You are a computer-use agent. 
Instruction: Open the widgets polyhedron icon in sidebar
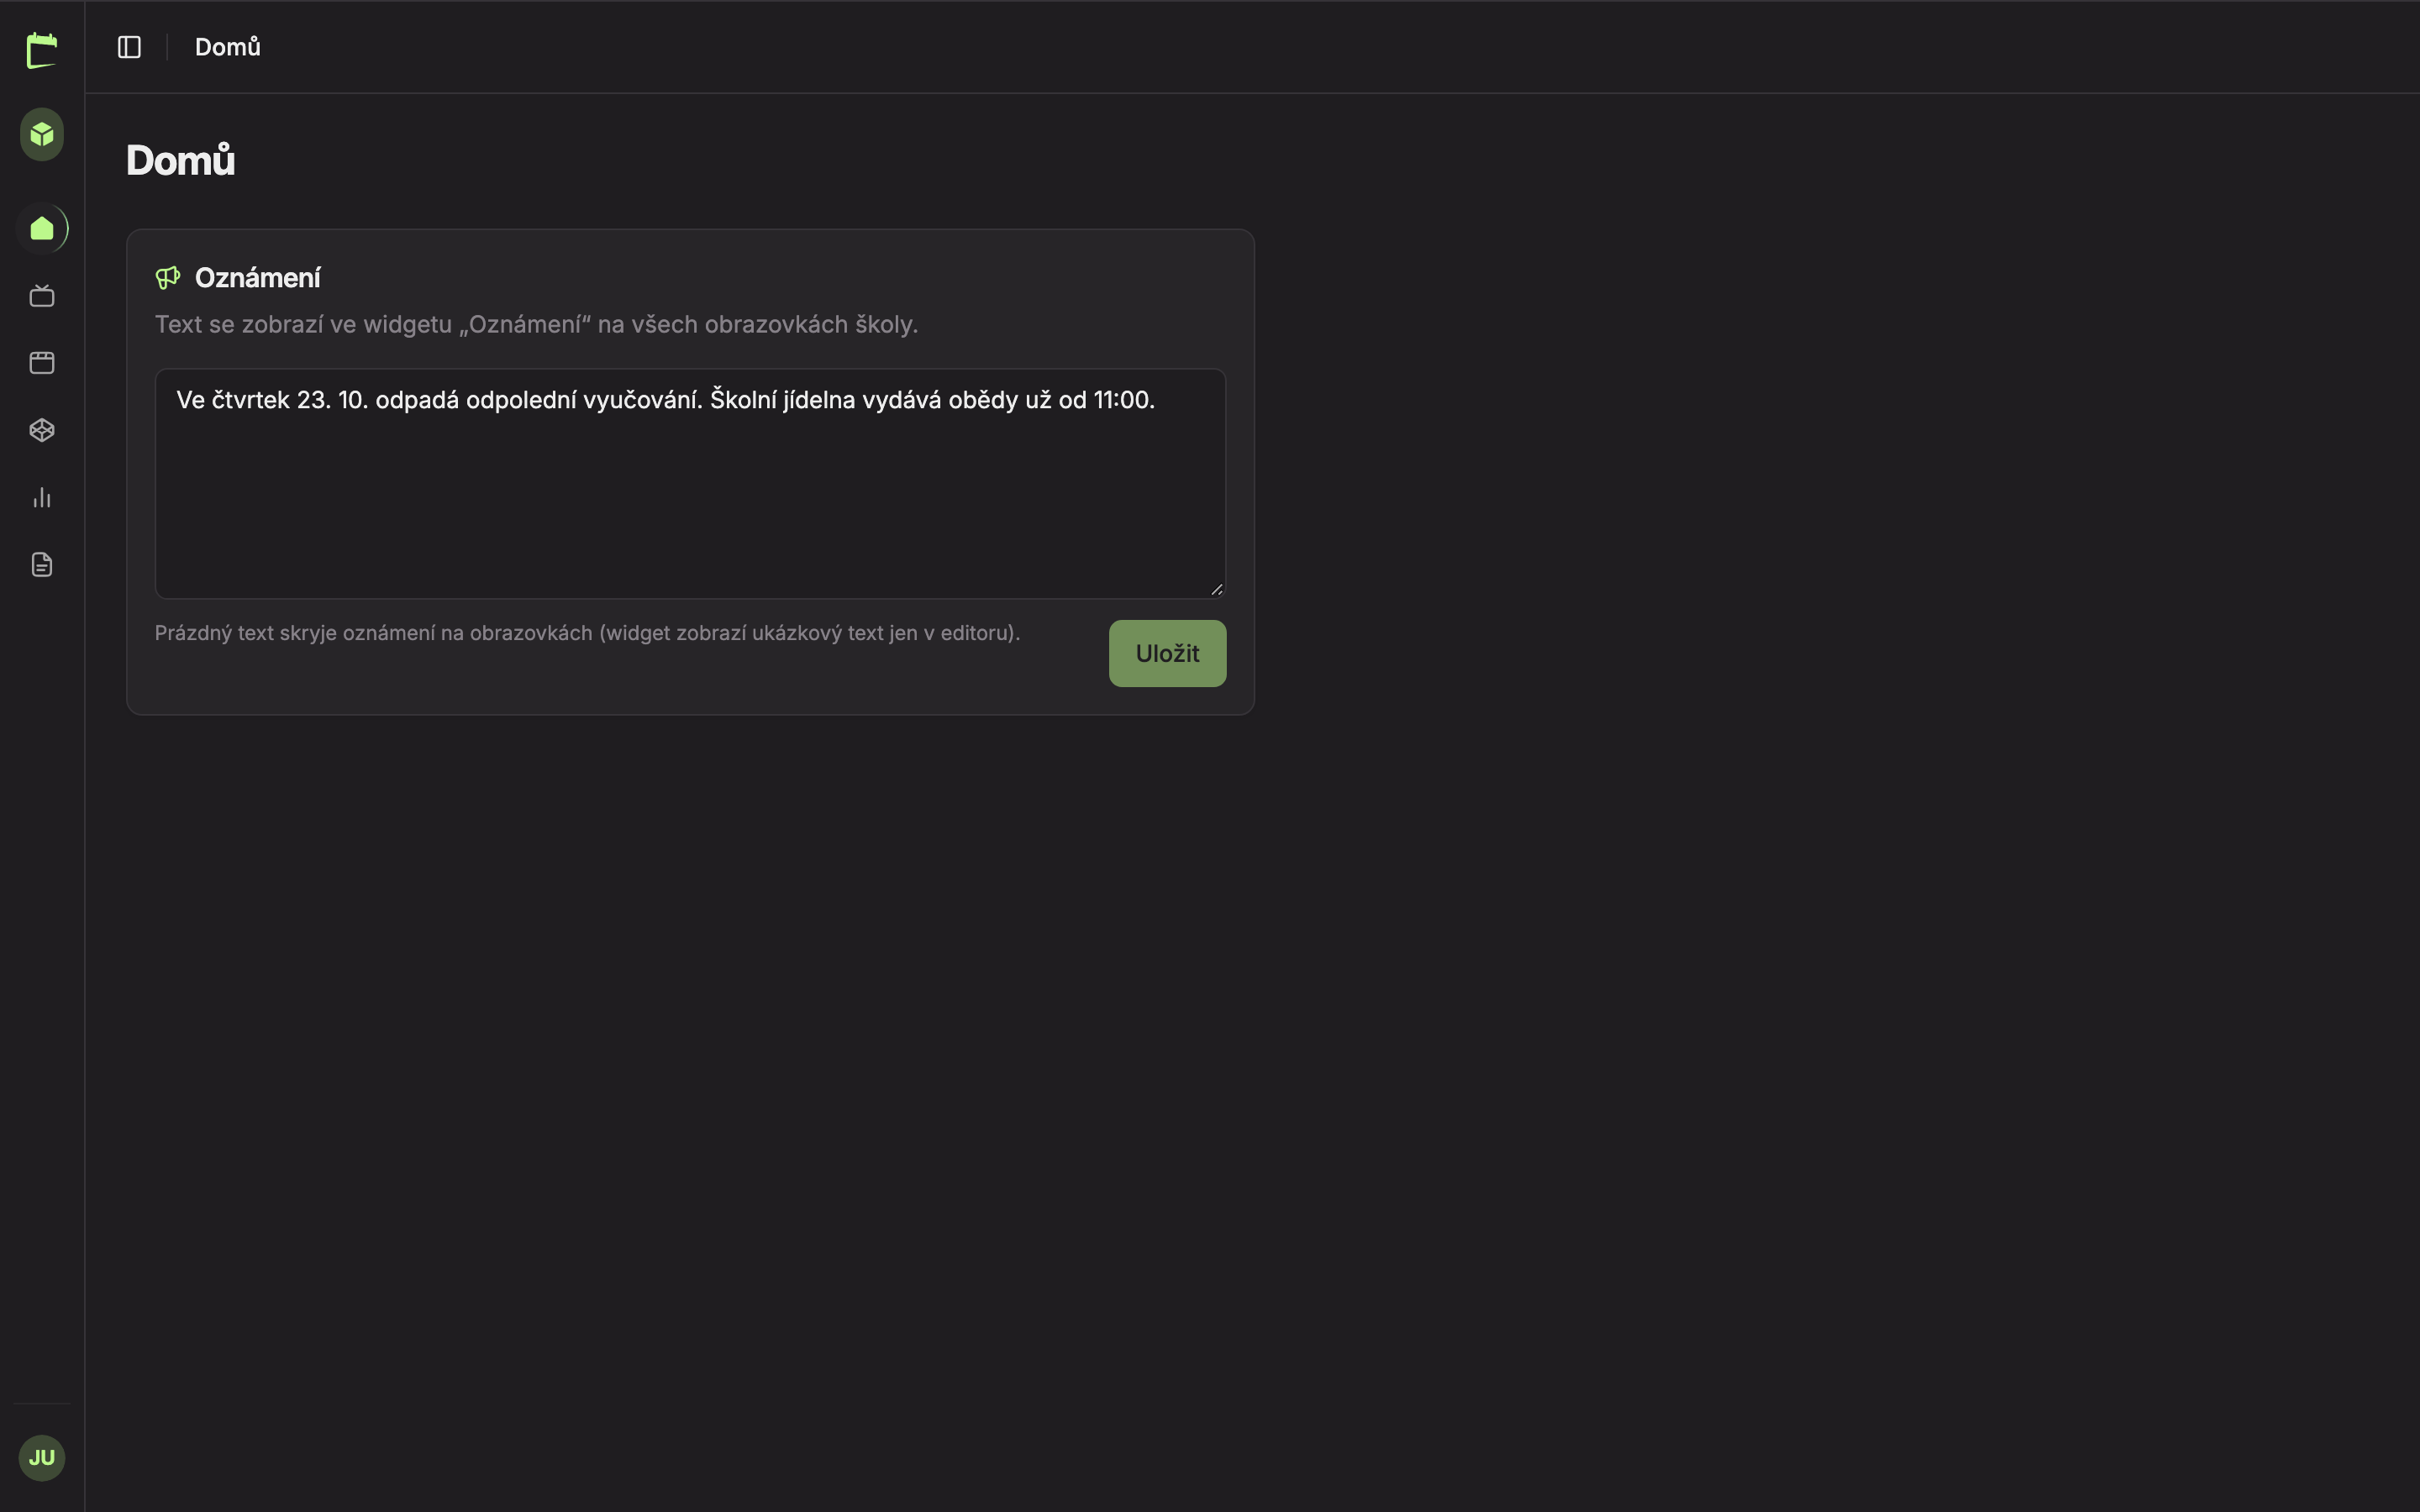point(42,430)
